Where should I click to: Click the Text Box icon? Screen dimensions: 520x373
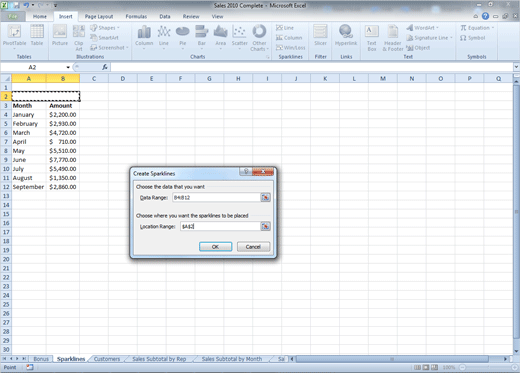(x=372, y=37)
